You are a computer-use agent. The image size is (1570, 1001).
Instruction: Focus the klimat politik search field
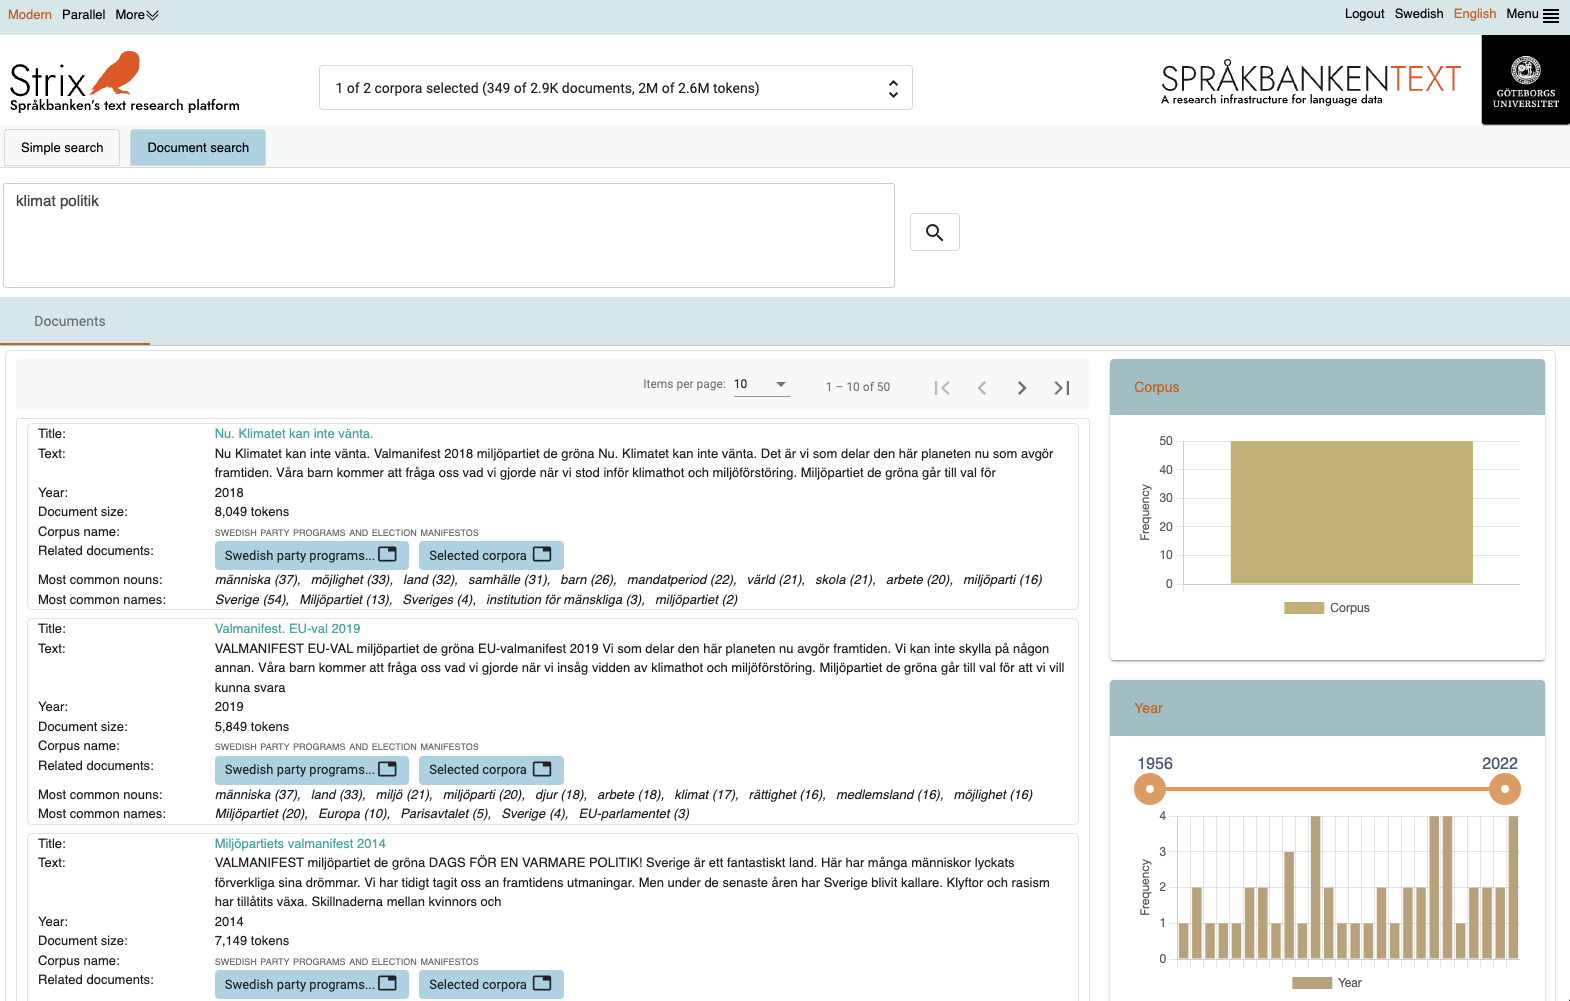tap(449, 236)
